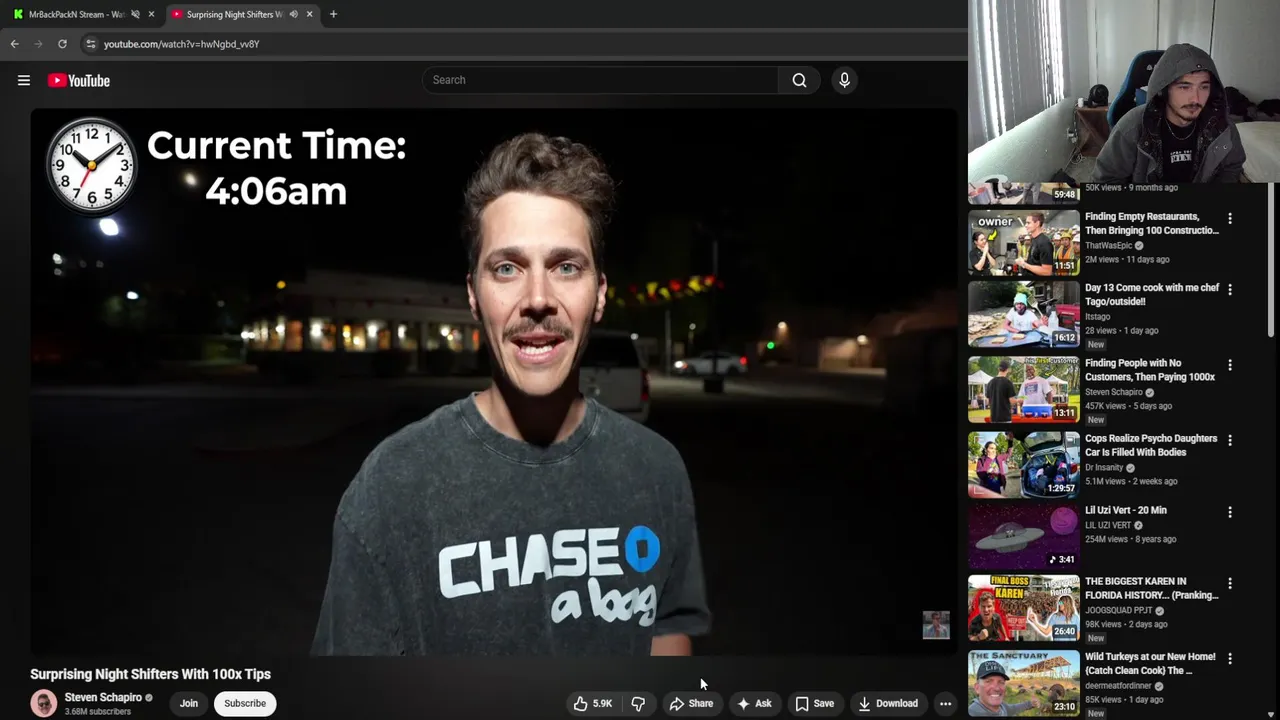Click the Join button
Image resolution: width=1280 pixels, height=720 pixels.
[x=189, y=703]
